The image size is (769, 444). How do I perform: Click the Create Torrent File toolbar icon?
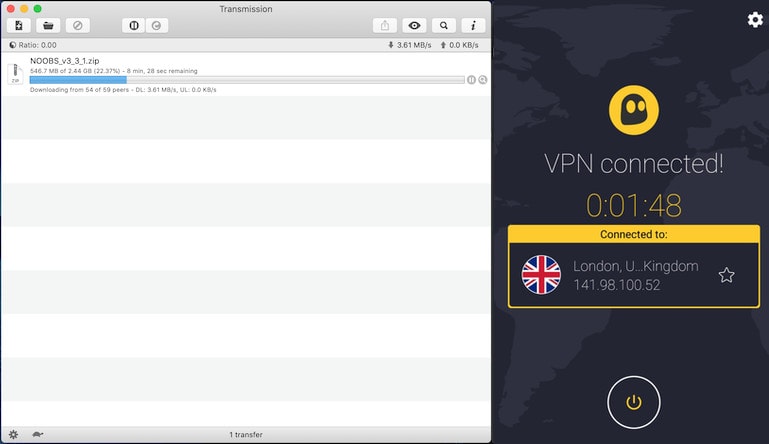click(18, 26)
